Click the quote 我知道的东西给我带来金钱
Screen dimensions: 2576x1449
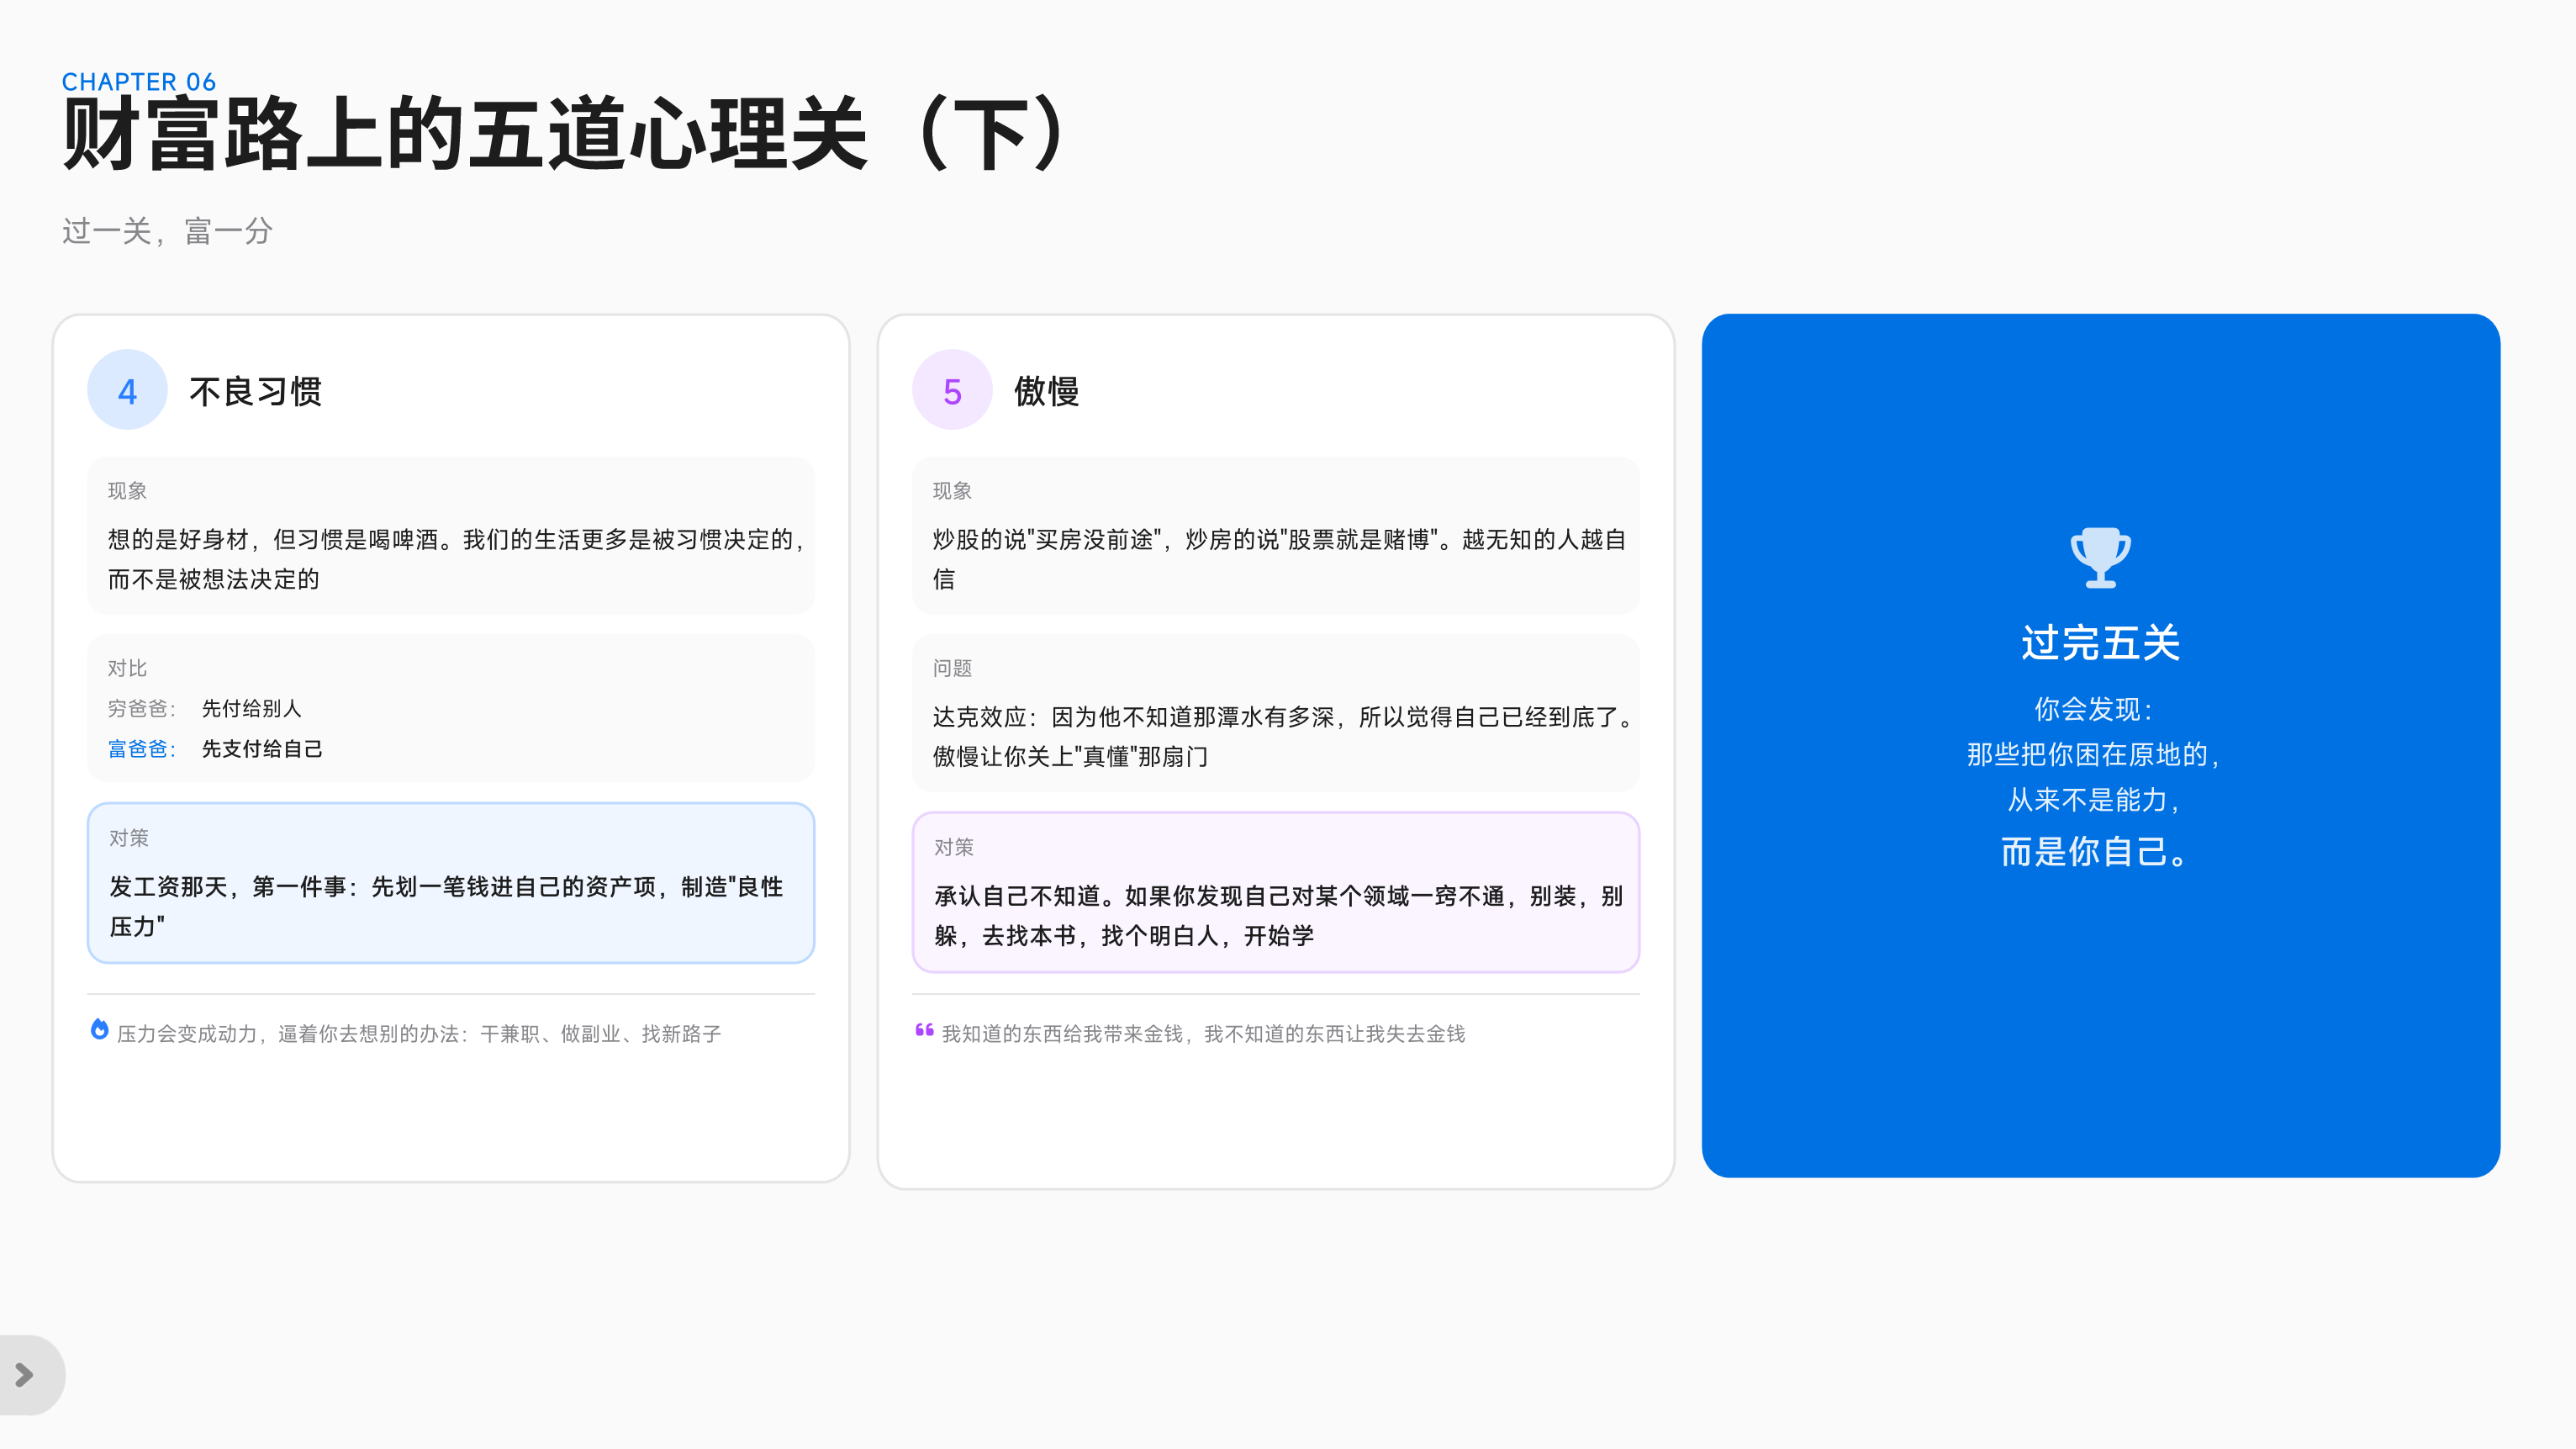pyautogui.click(x=1203, y=1034)
